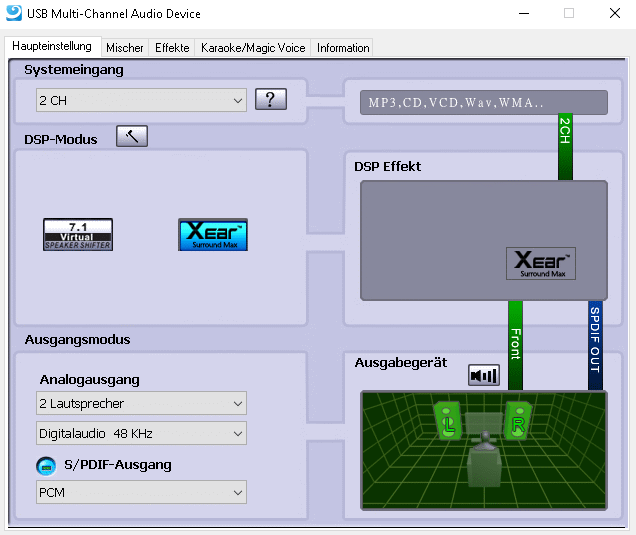
Task: Open the Systemeingang 2 CH dropdown
Action: point(141,100)
